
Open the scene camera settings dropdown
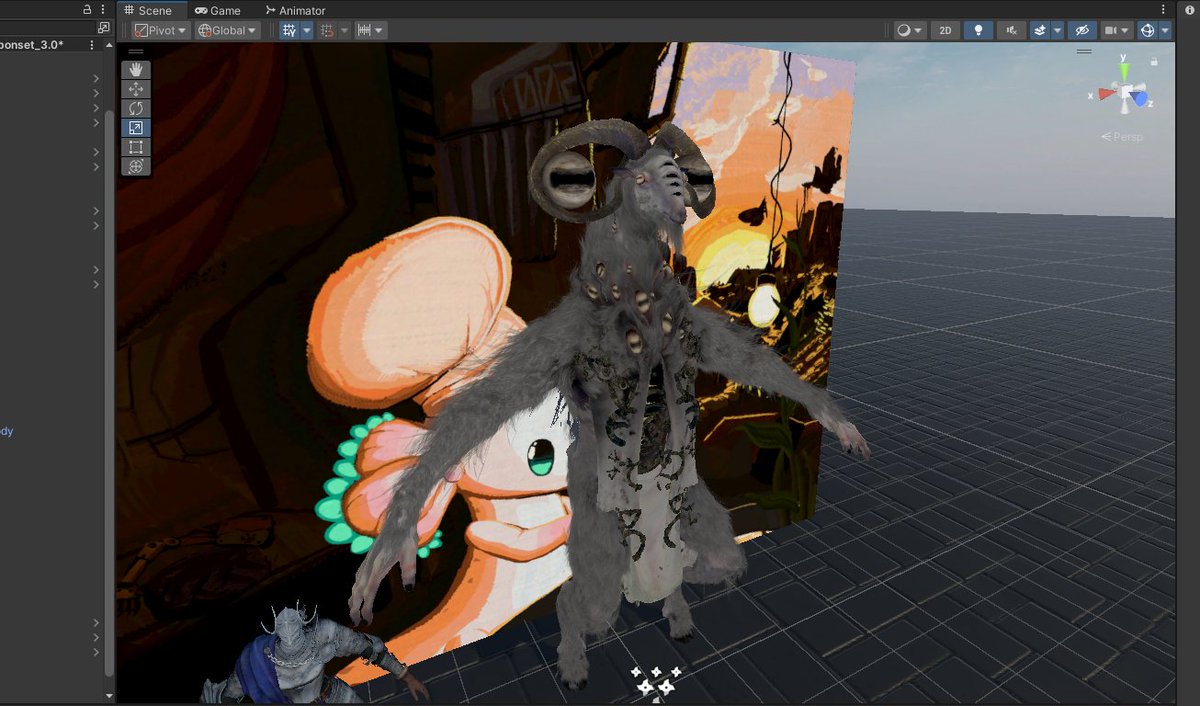pyautogui.click(x=1116, y=30)
